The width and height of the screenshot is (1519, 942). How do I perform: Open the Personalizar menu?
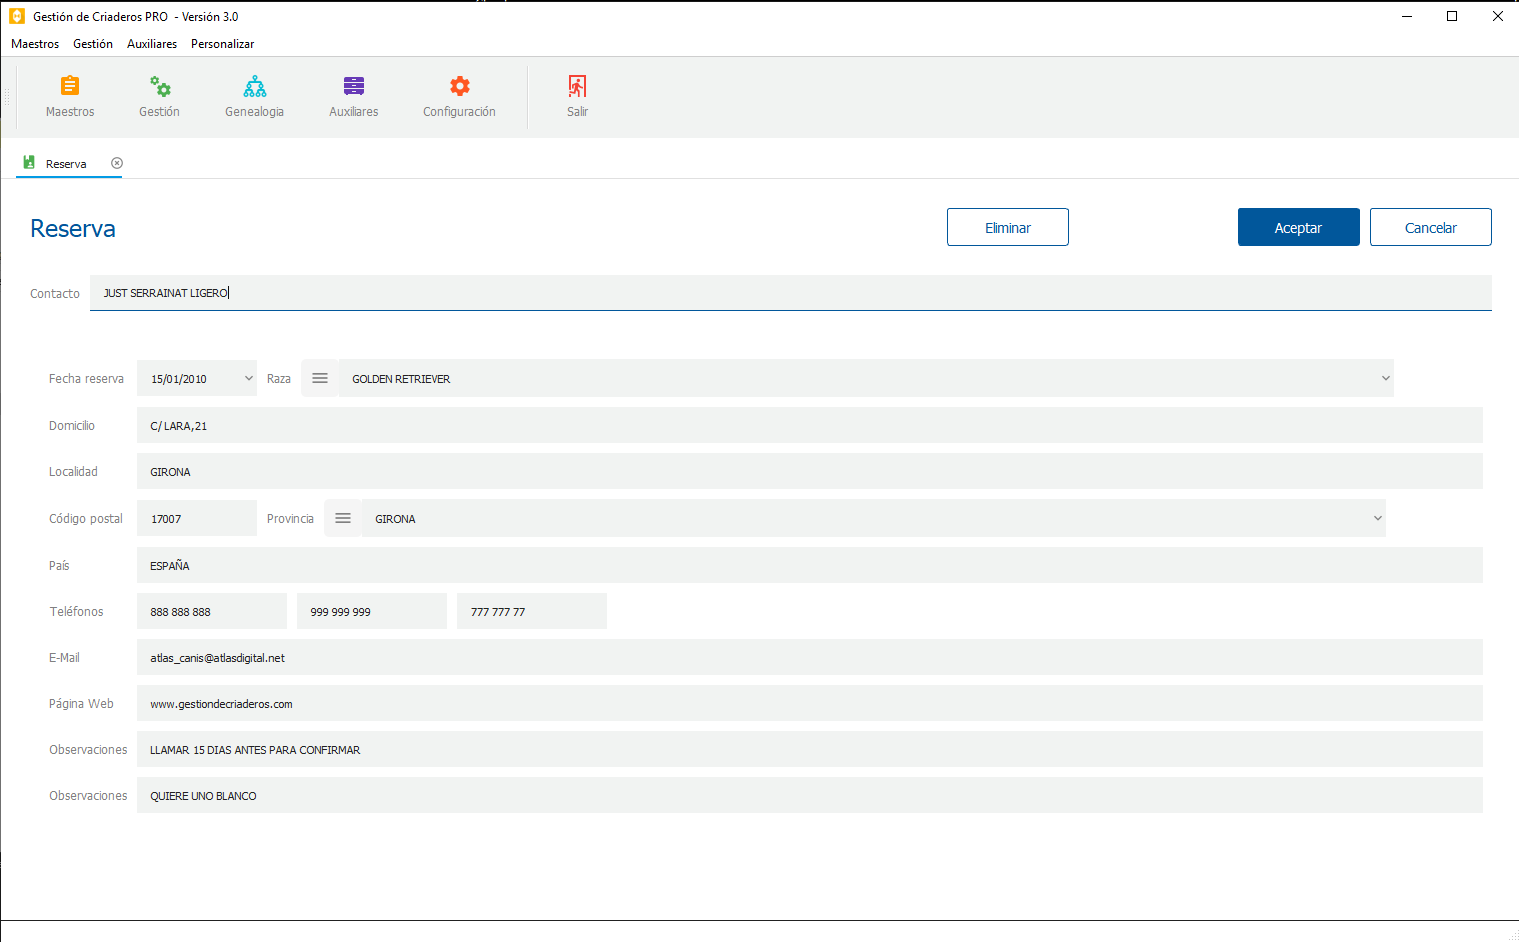pos(222,44)
